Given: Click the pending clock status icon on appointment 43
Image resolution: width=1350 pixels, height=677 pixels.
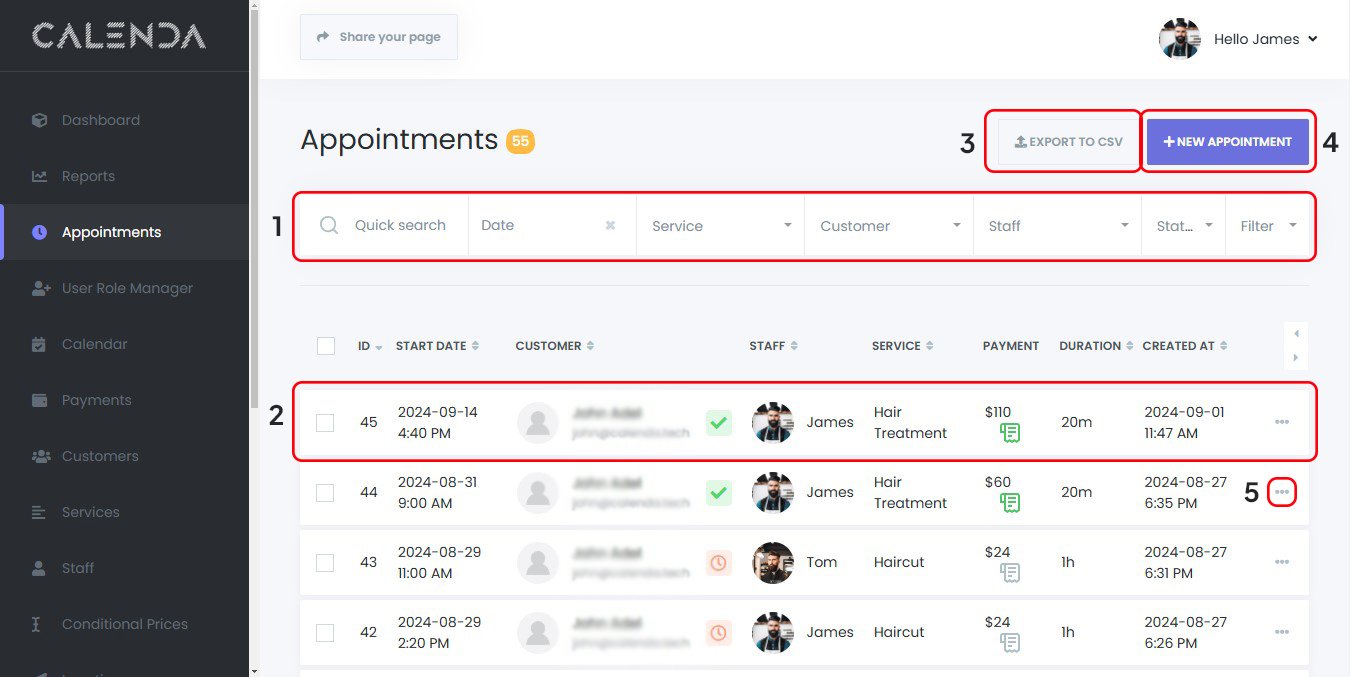Looking at the screenshot, I should tap(718, 563).
